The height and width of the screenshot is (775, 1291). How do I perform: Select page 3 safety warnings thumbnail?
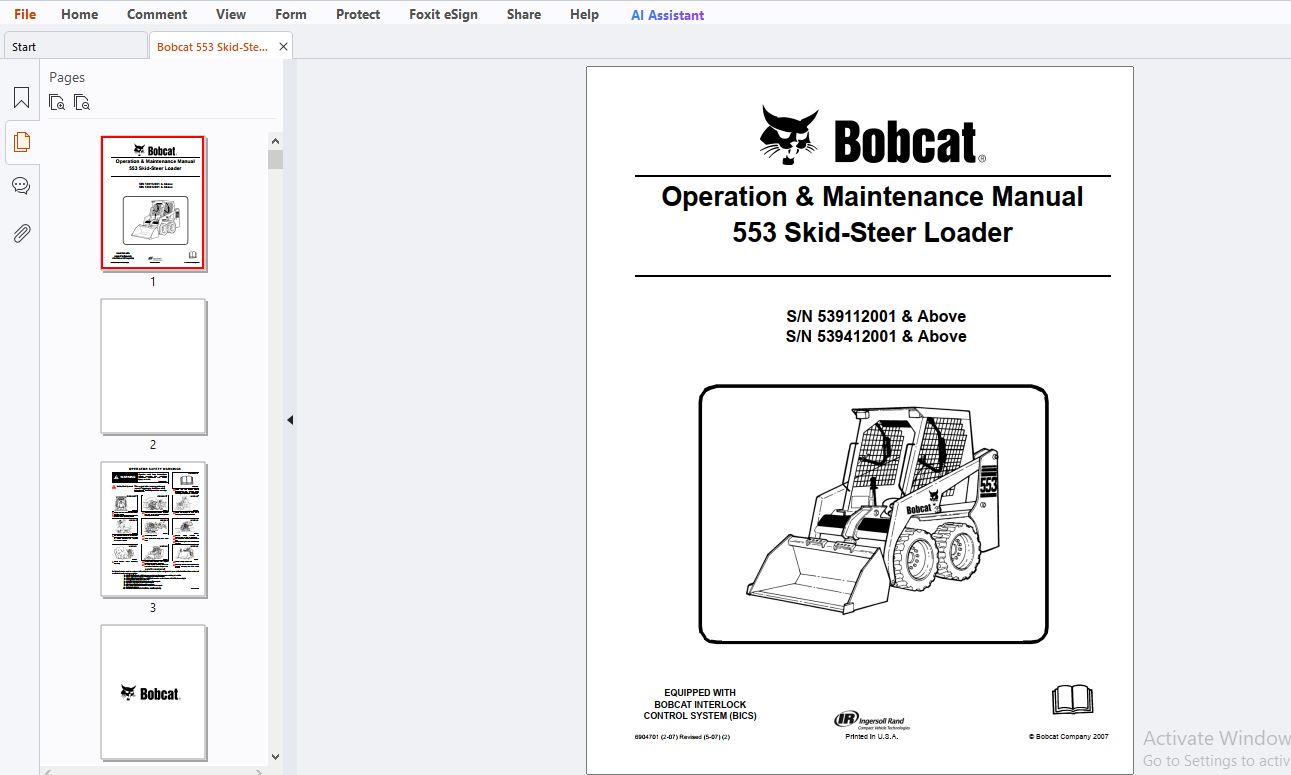(153, 529)
